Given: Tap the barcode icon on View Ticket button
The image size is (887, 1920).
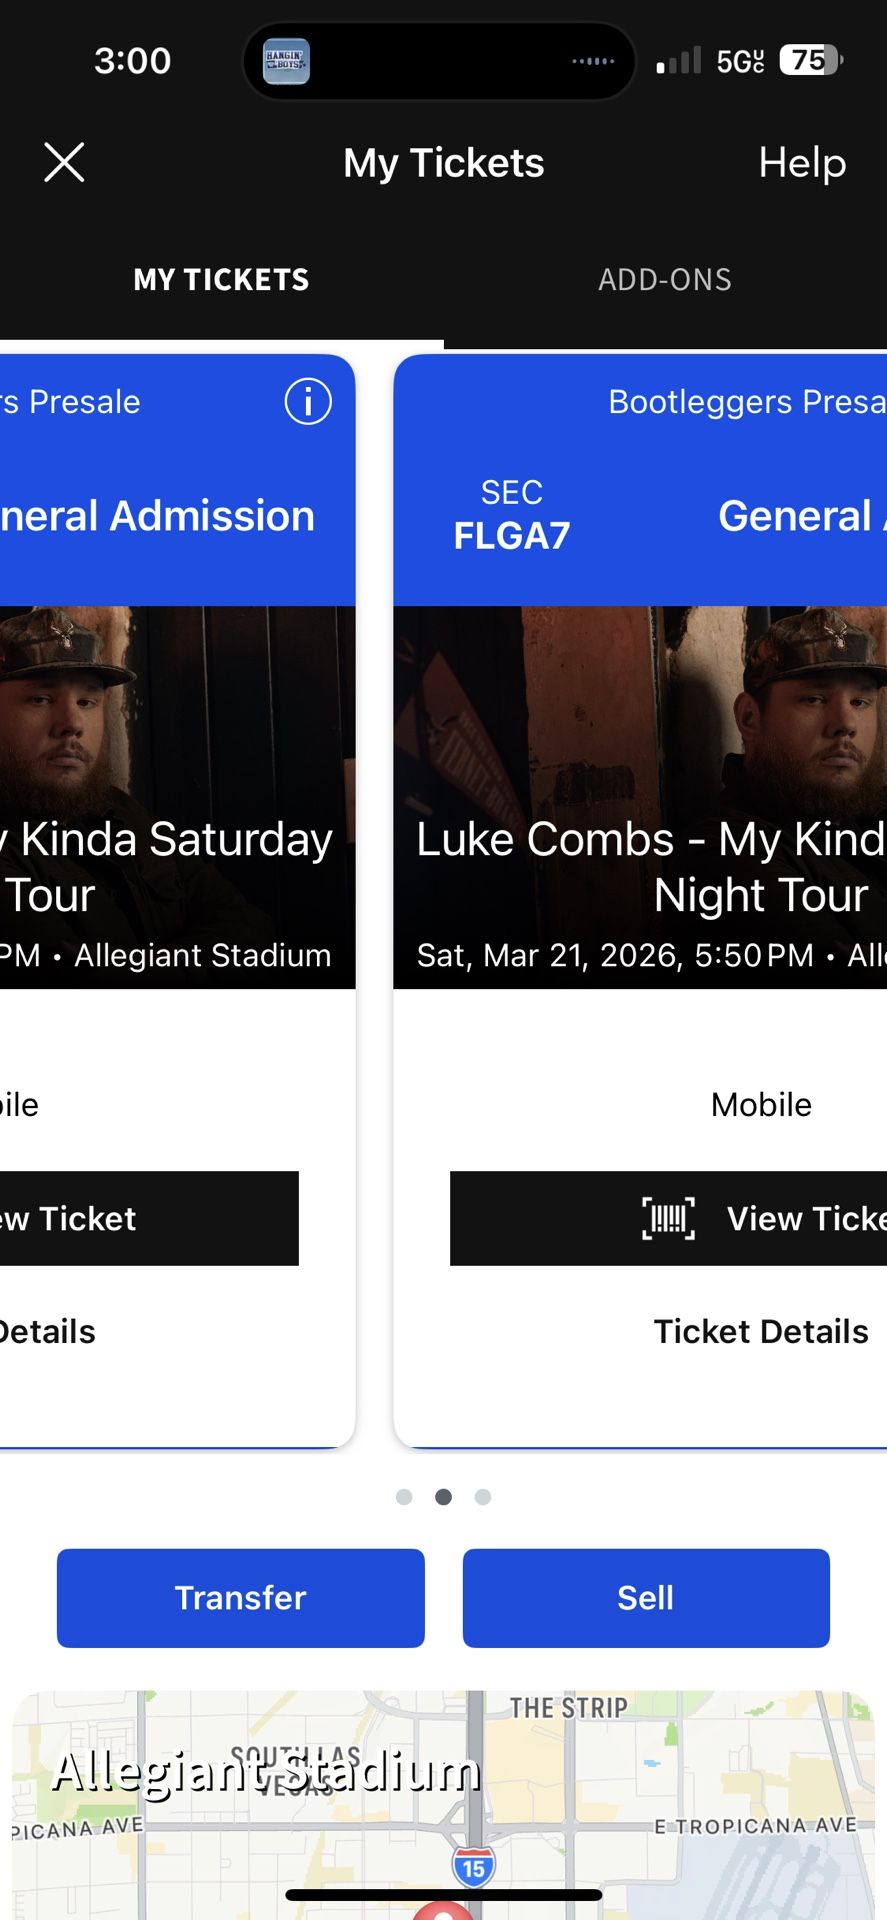Looking at the screenshot, I should [668, 1219].
